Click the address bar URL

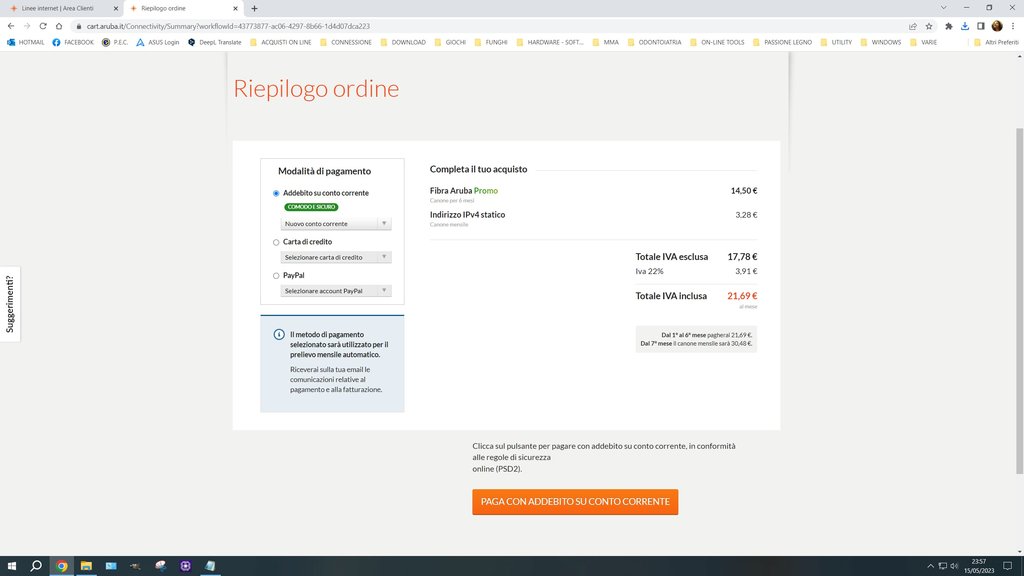coord(228,26)
